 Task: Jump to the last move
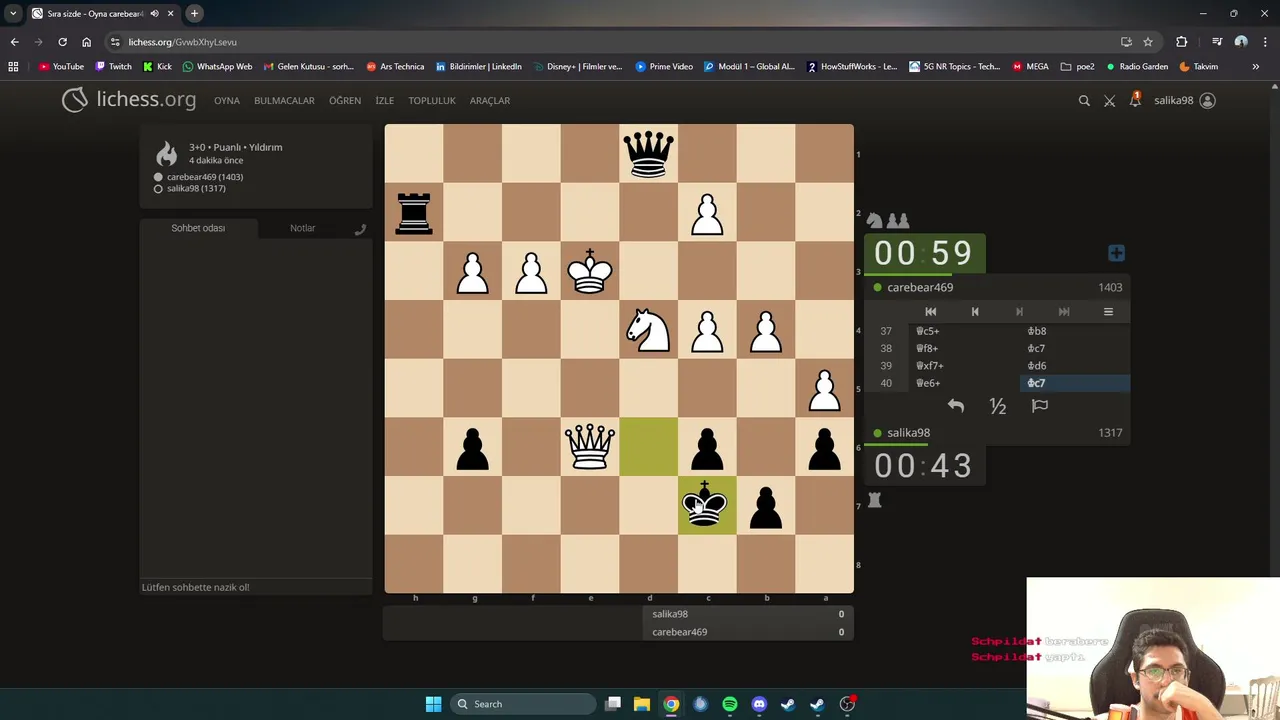pos(1064,312)
